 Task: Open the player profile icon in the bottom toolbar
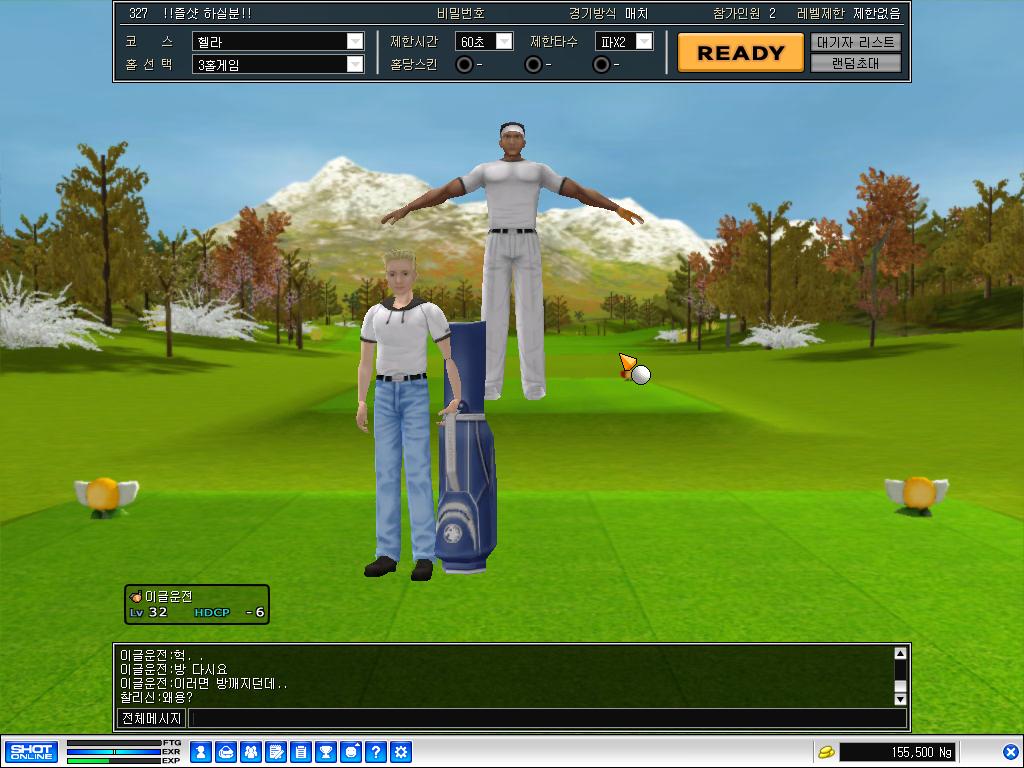[200, 752]
